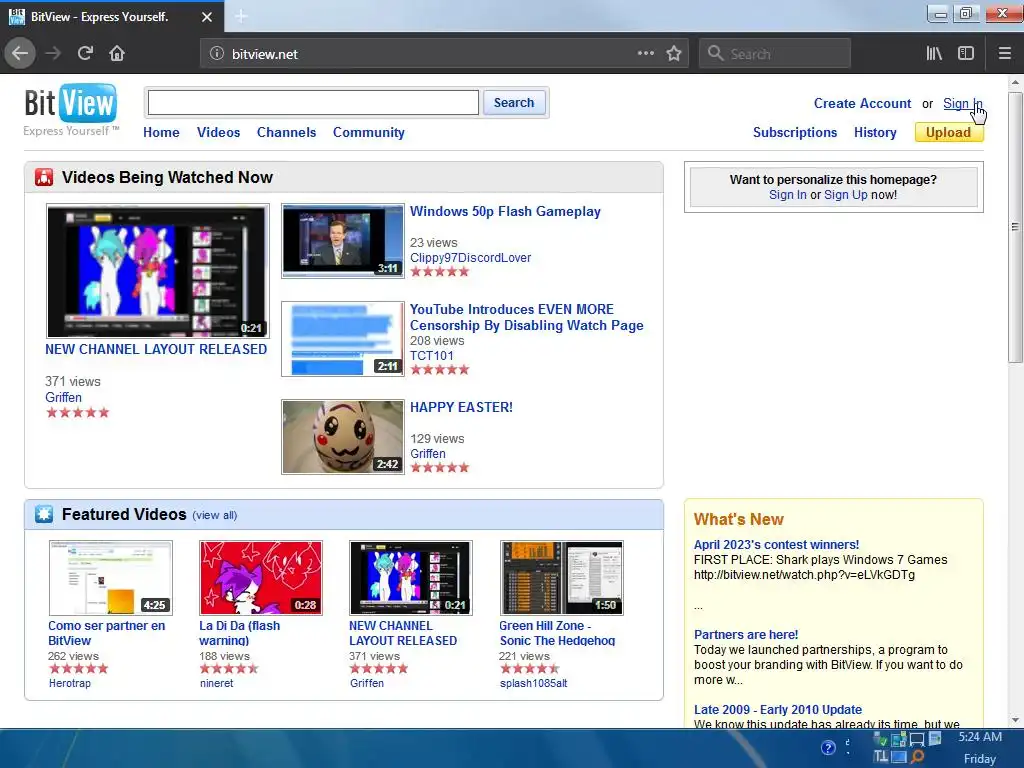Go back using the browser back arrow
The image size is (1024, 768).
click(x=20, y=54)
